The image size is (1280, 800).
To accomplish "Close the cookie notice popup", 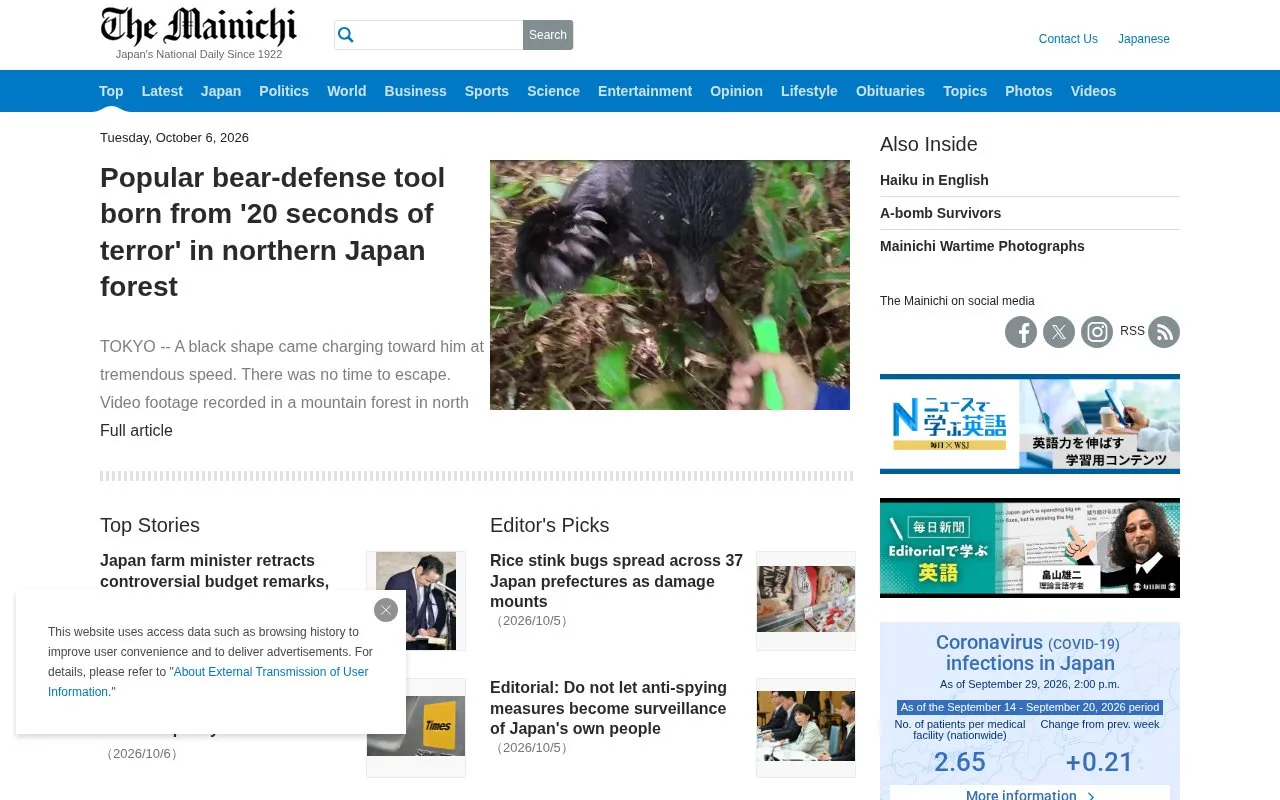I will point(386,610).
